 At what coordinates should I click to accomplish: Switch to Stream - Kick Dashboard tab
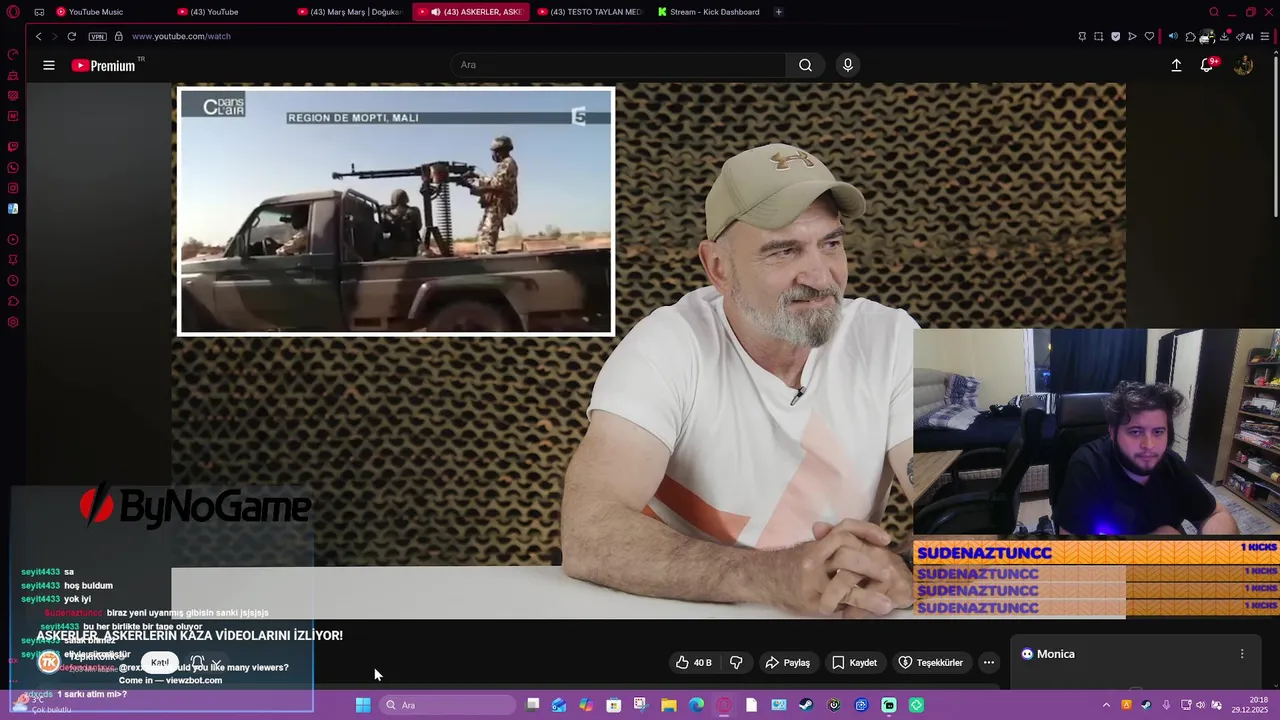point(709,12)
